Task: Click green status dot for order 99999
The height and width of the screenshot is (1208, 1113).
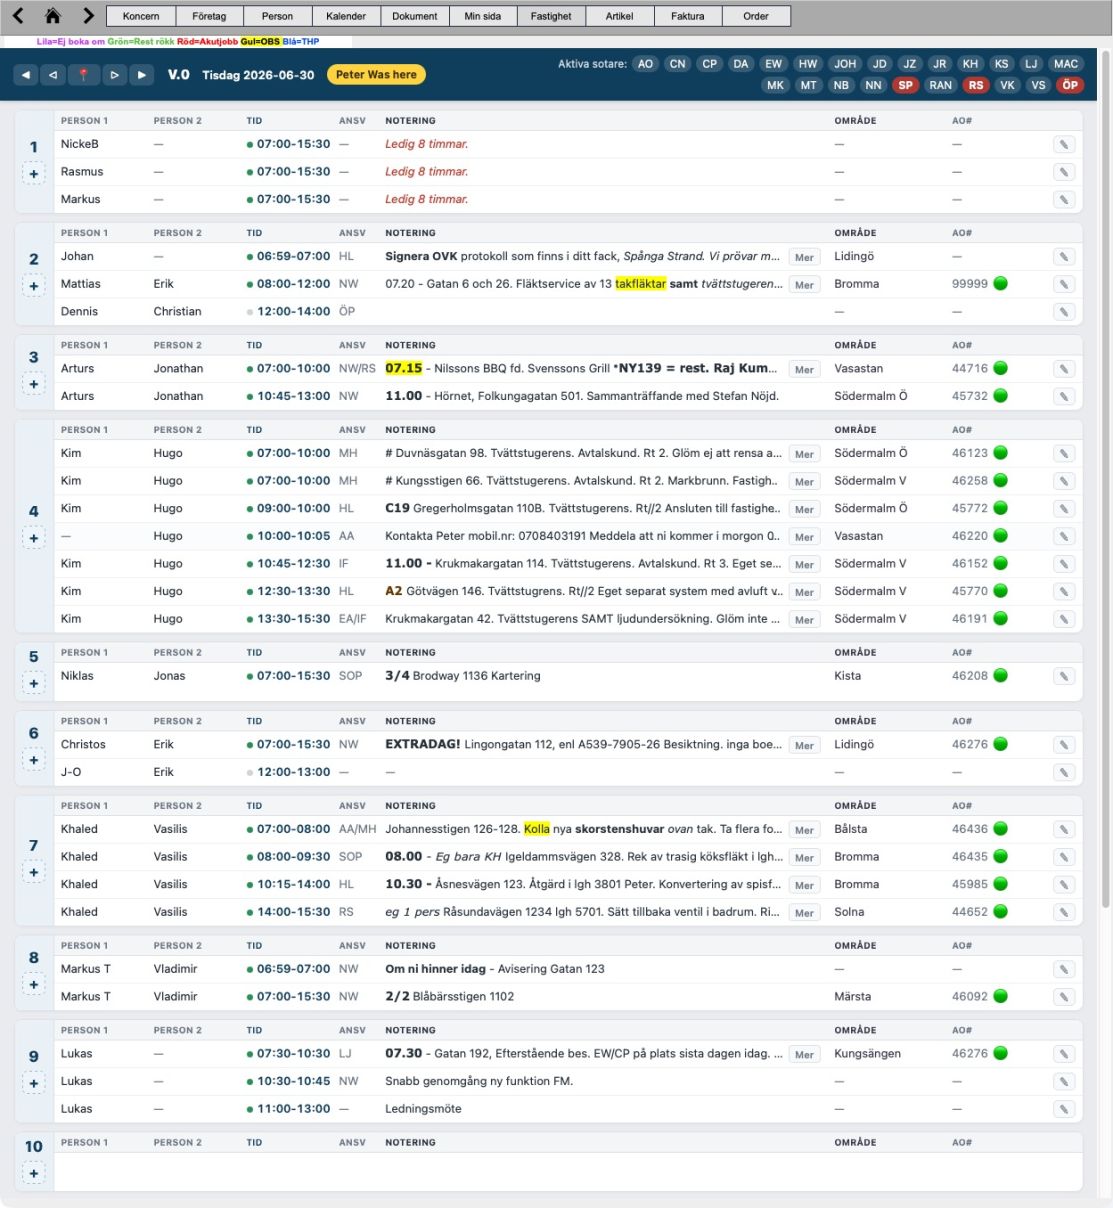Action: pos(1000,284)
